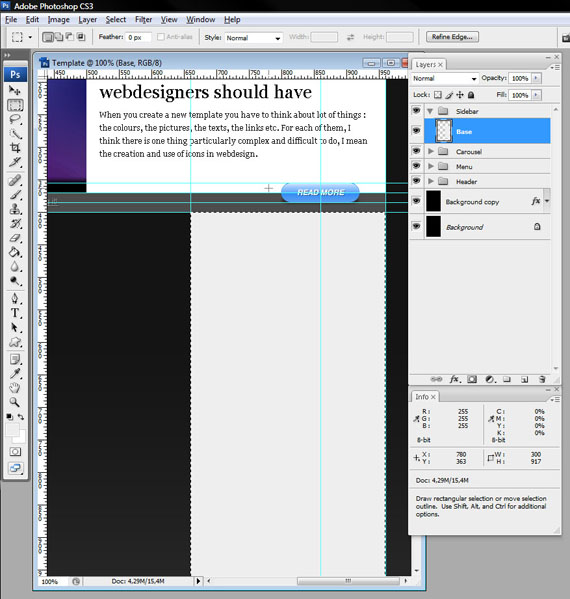Create new fill or adjustment layer
Screen dimensions: 570x599
[x=490, y=379]
